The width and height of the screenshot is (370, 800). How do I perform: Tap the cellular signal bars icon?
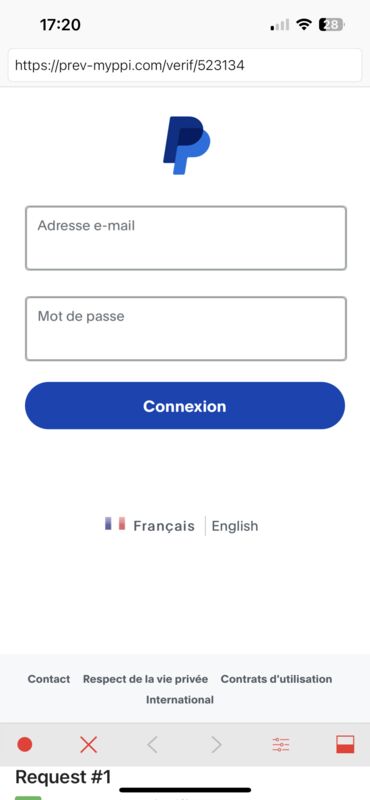[x=280, y=24]
